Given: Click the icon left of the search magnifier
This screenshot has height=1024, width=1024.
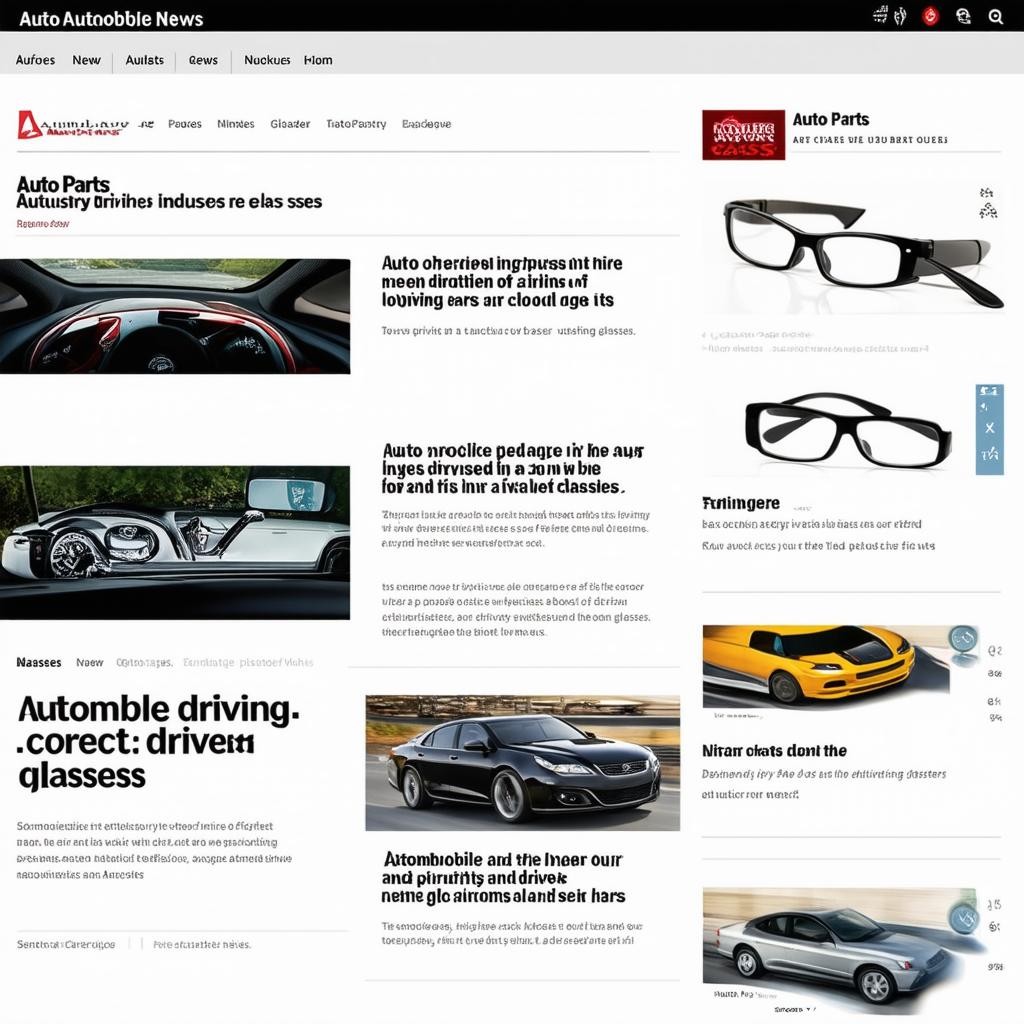Looking at the screenshot, I should pyautogui.click(x=964, y=16).
